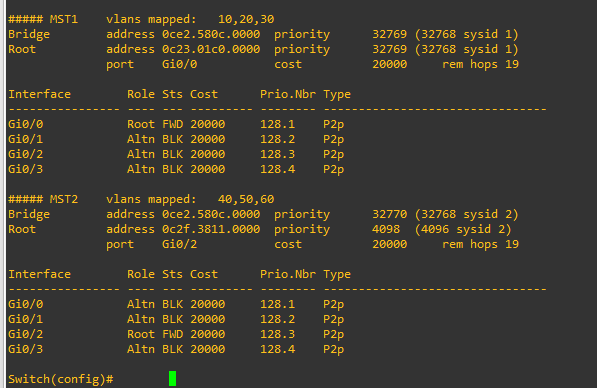Click Gi0/1 row in MST2 table

(x=176, y=319)
